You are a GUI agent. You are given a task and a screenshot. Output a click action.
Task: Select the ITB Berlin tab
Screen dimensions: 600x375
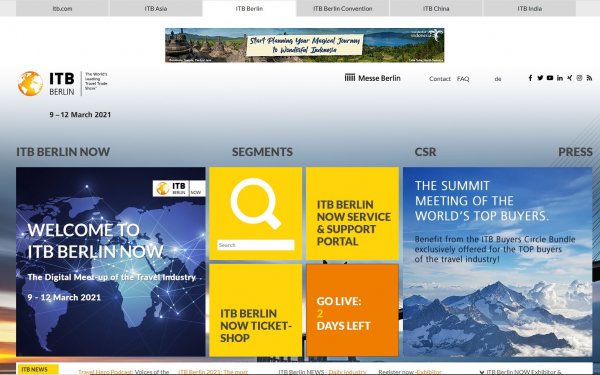[x=249, y=8]
